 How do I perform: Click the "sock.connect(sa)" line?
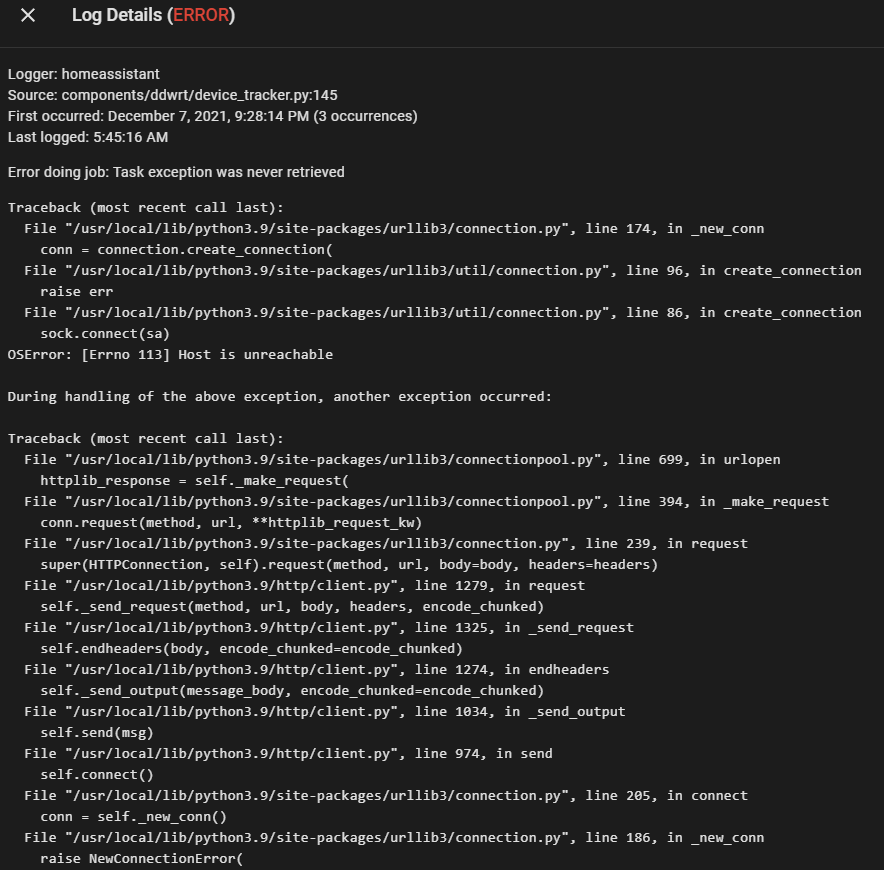(x=105, y=333)
